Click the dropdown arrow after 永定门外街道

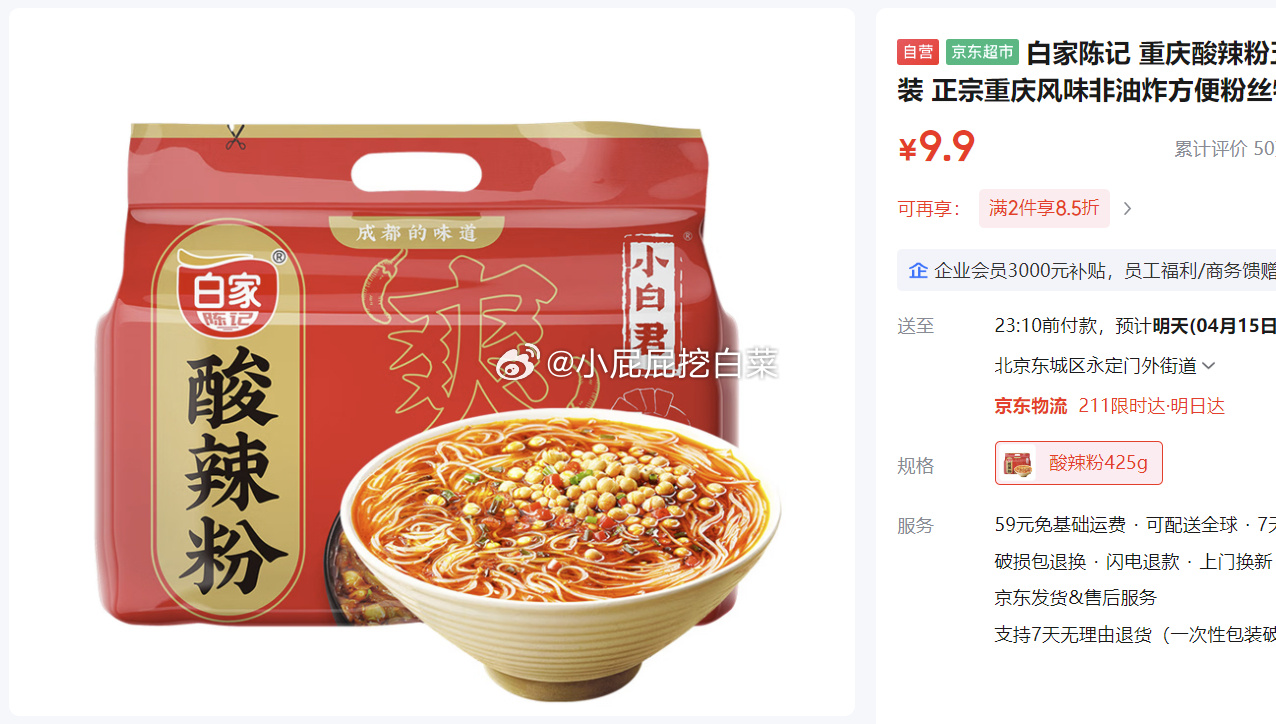[1208, 366]
